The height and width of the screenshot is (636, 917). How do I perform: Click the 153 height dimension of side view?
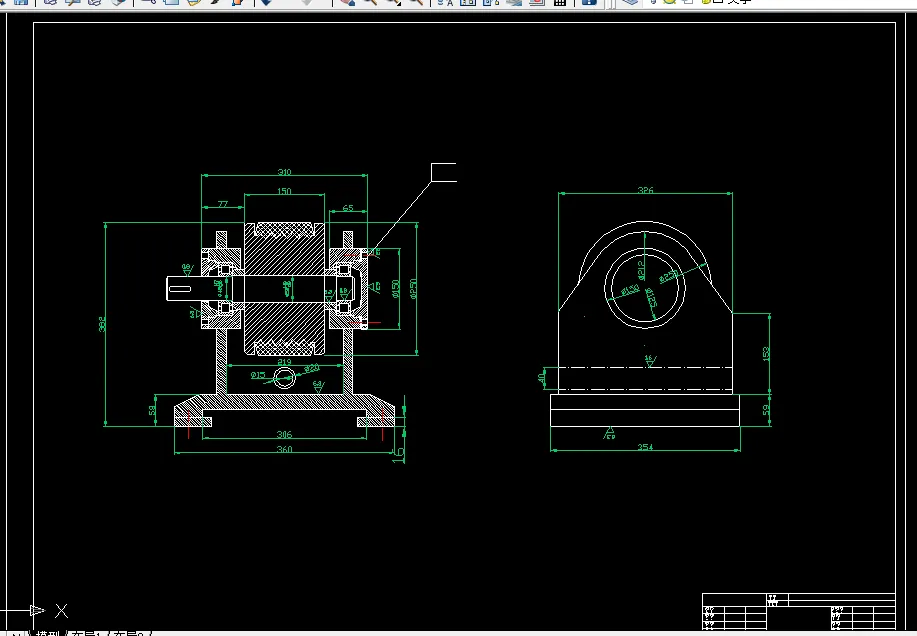pyautogui.click(x=767, y=354)
